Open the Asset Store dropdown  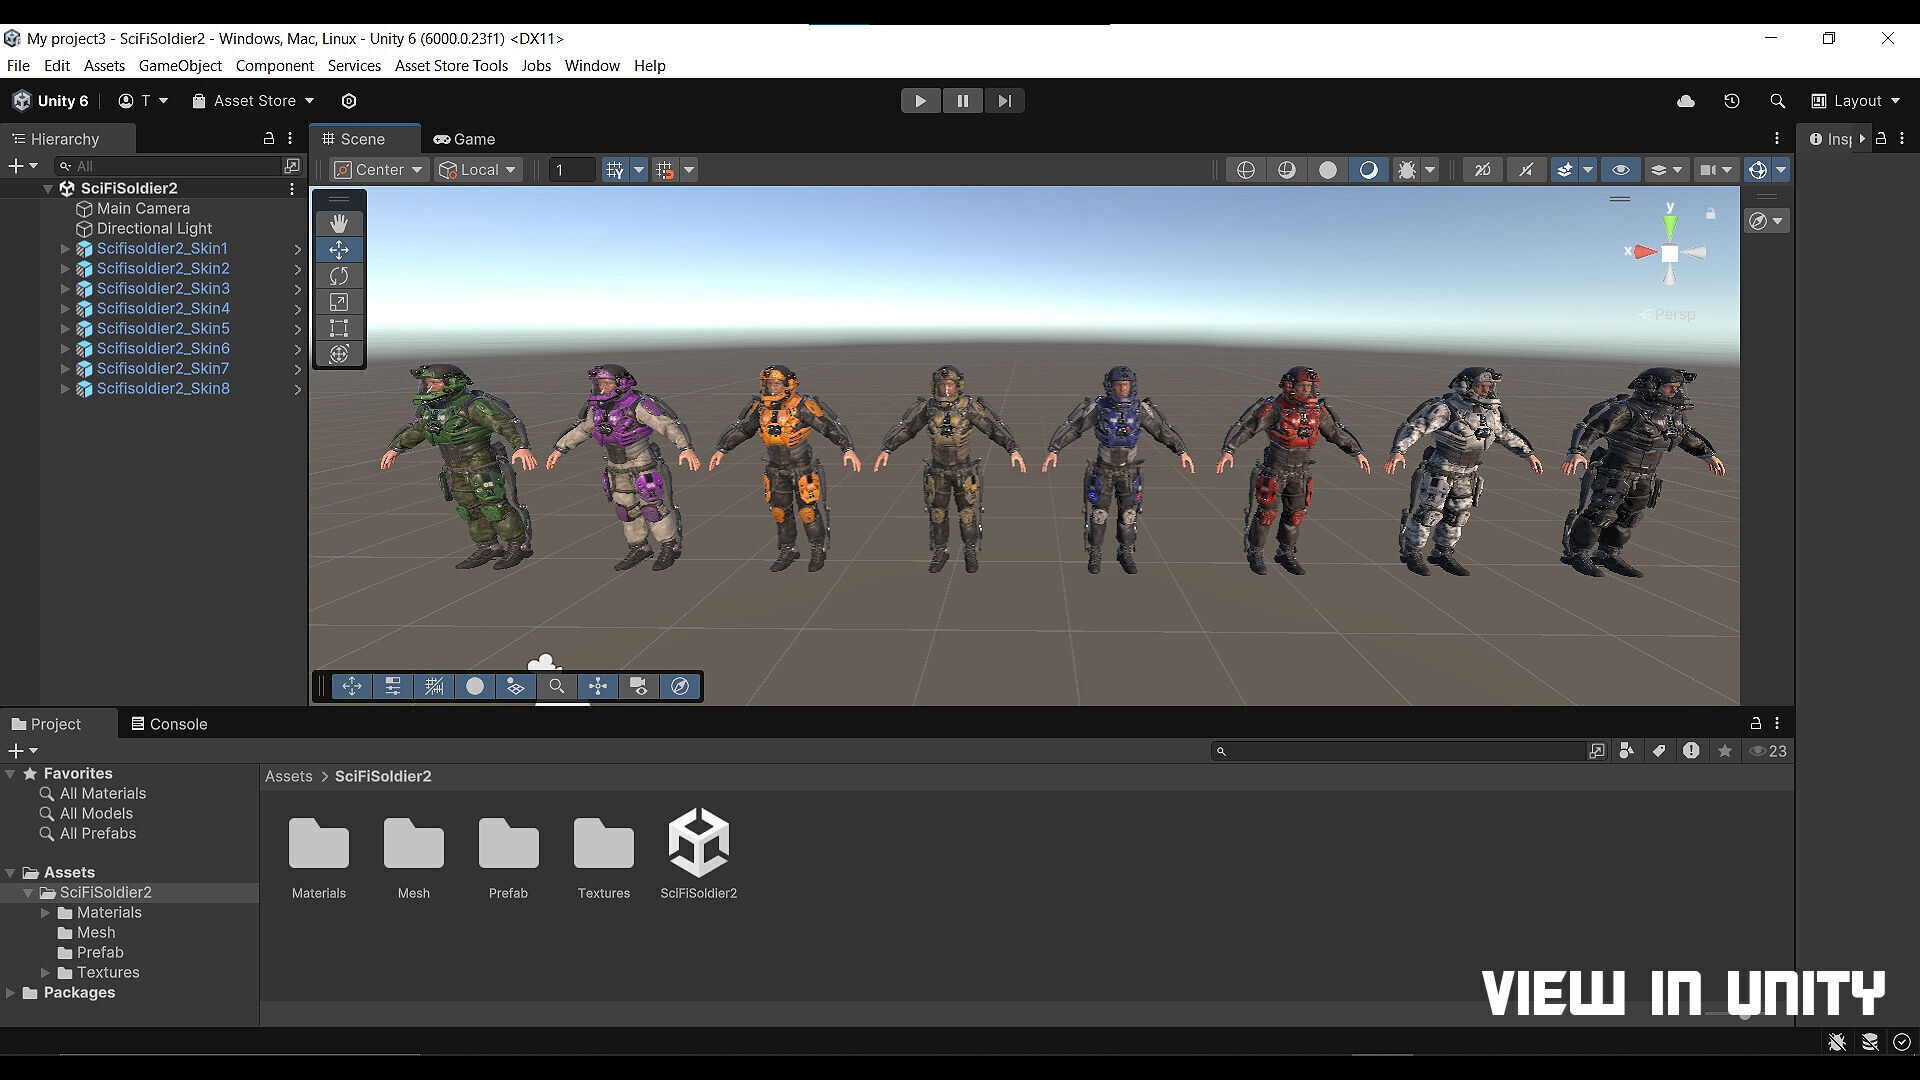[253, 101]
